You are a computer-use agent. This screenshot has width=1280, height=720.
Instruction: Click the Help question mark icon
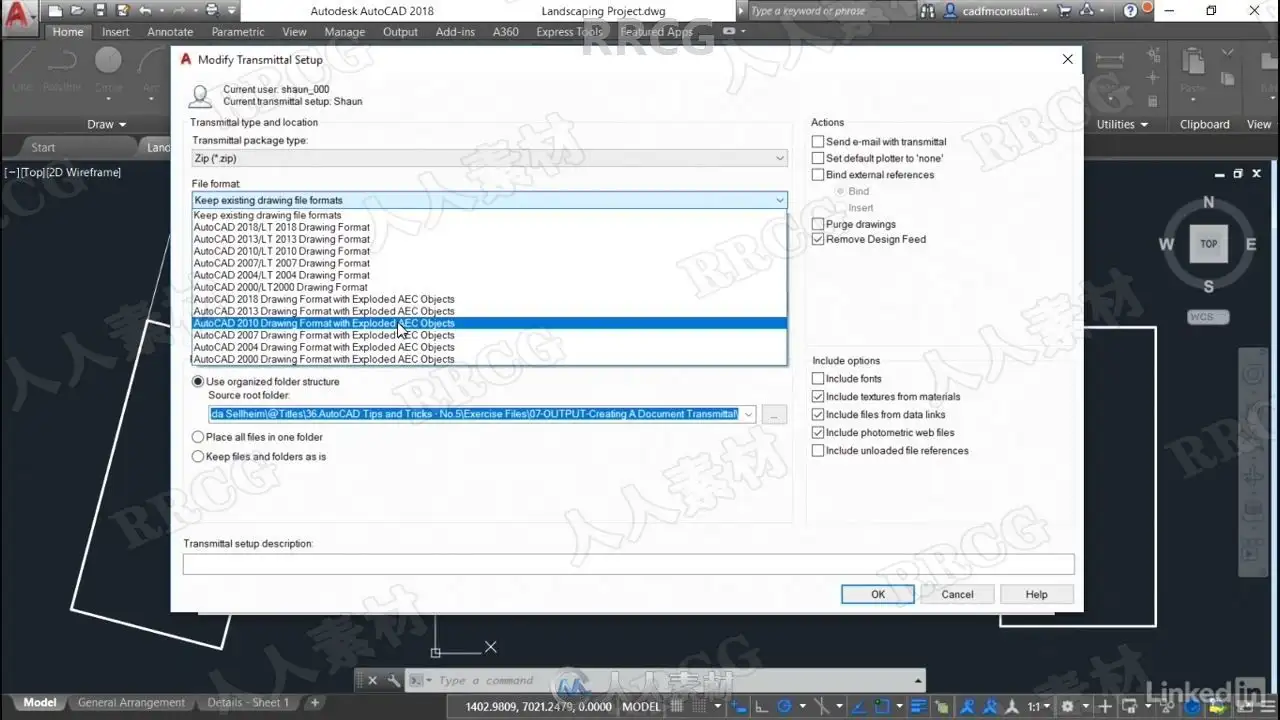point(1131,11)
